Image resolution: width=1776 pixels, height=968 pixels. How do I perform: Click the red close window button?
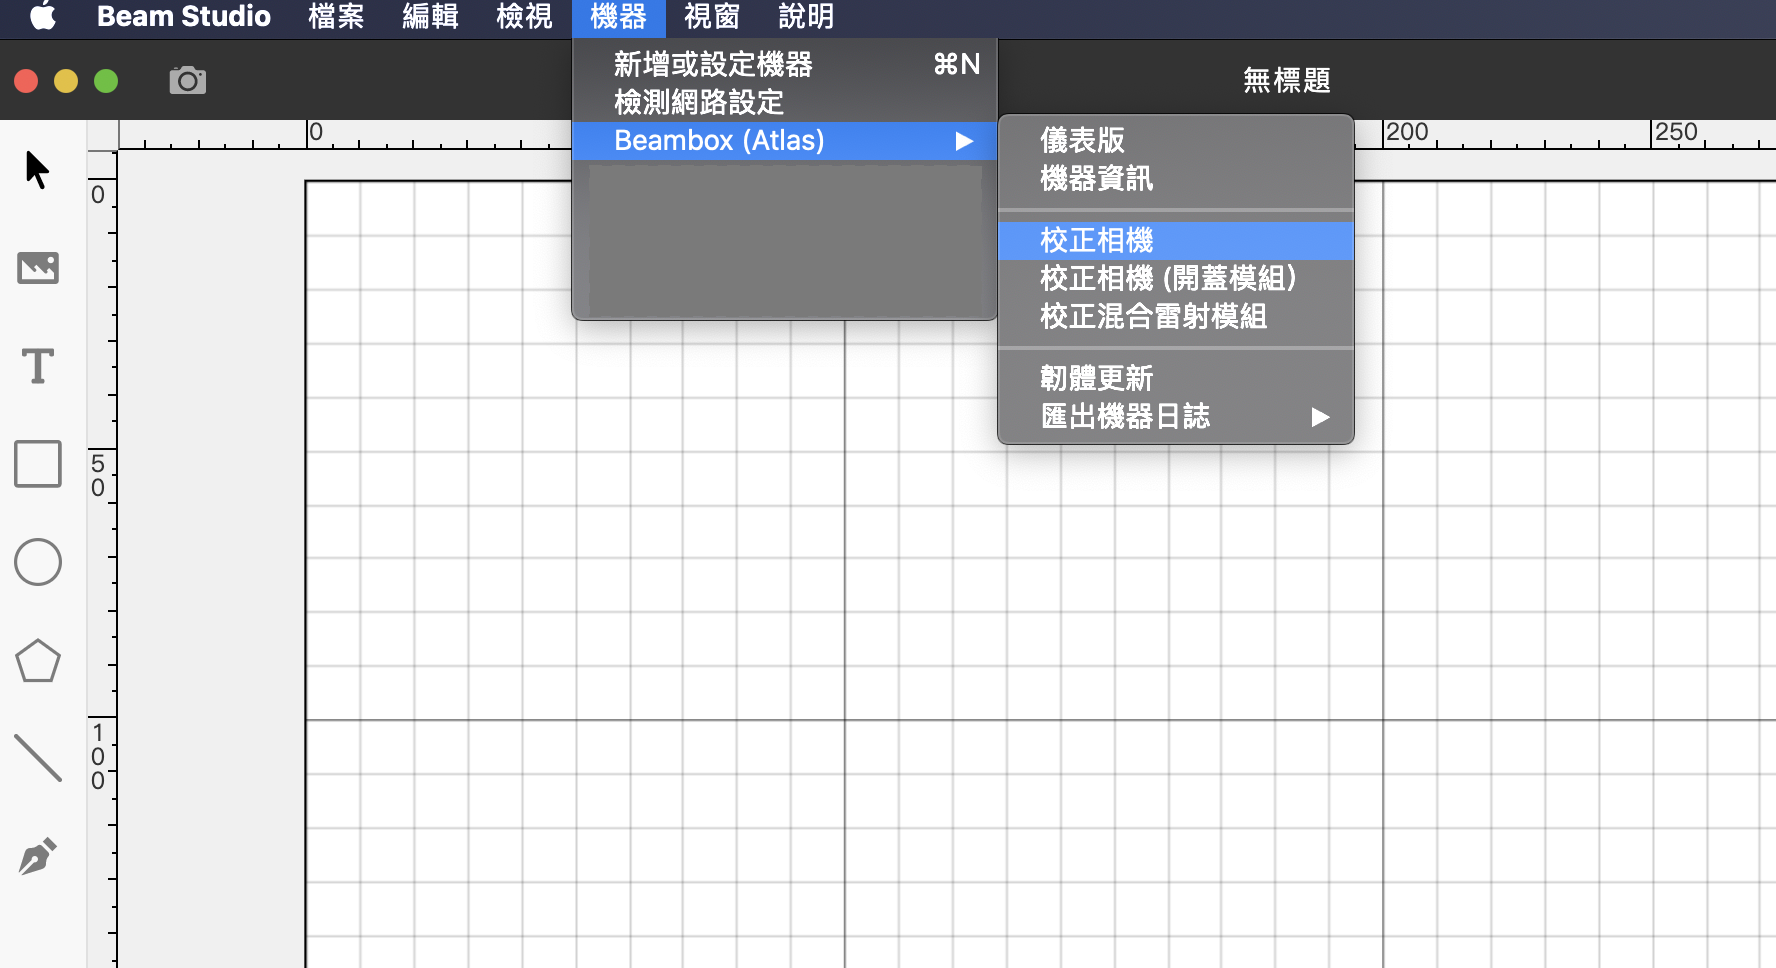point(26,81)
